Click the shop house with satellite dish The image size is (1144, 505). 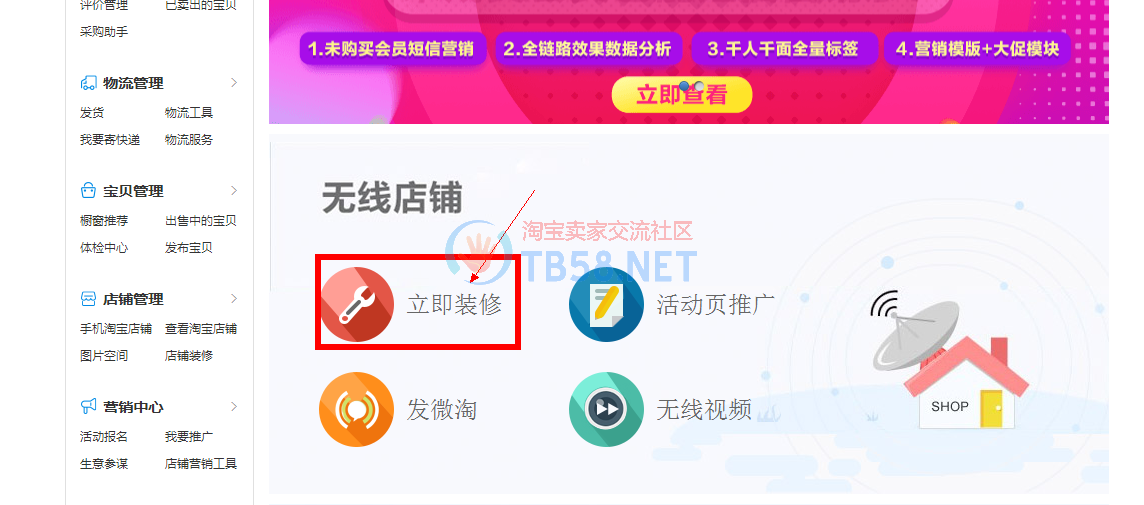point(948,360)
